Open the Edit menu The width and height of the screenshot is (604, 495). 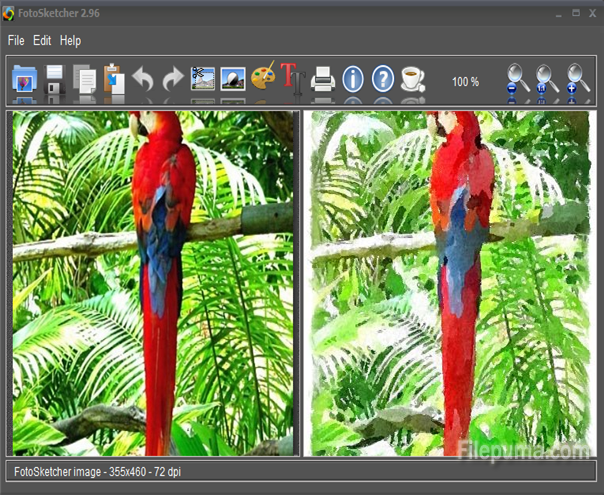(x=42, y=41)
